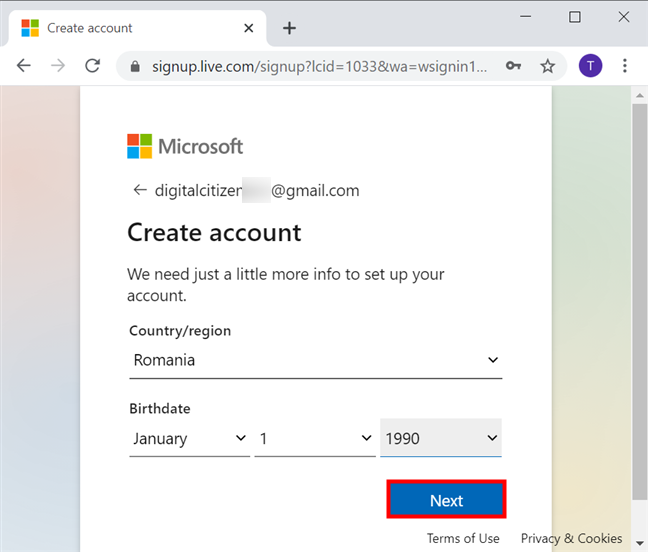Open a new tab with plus button
Viewport: 648px width, 552px height.
[290, 28]
